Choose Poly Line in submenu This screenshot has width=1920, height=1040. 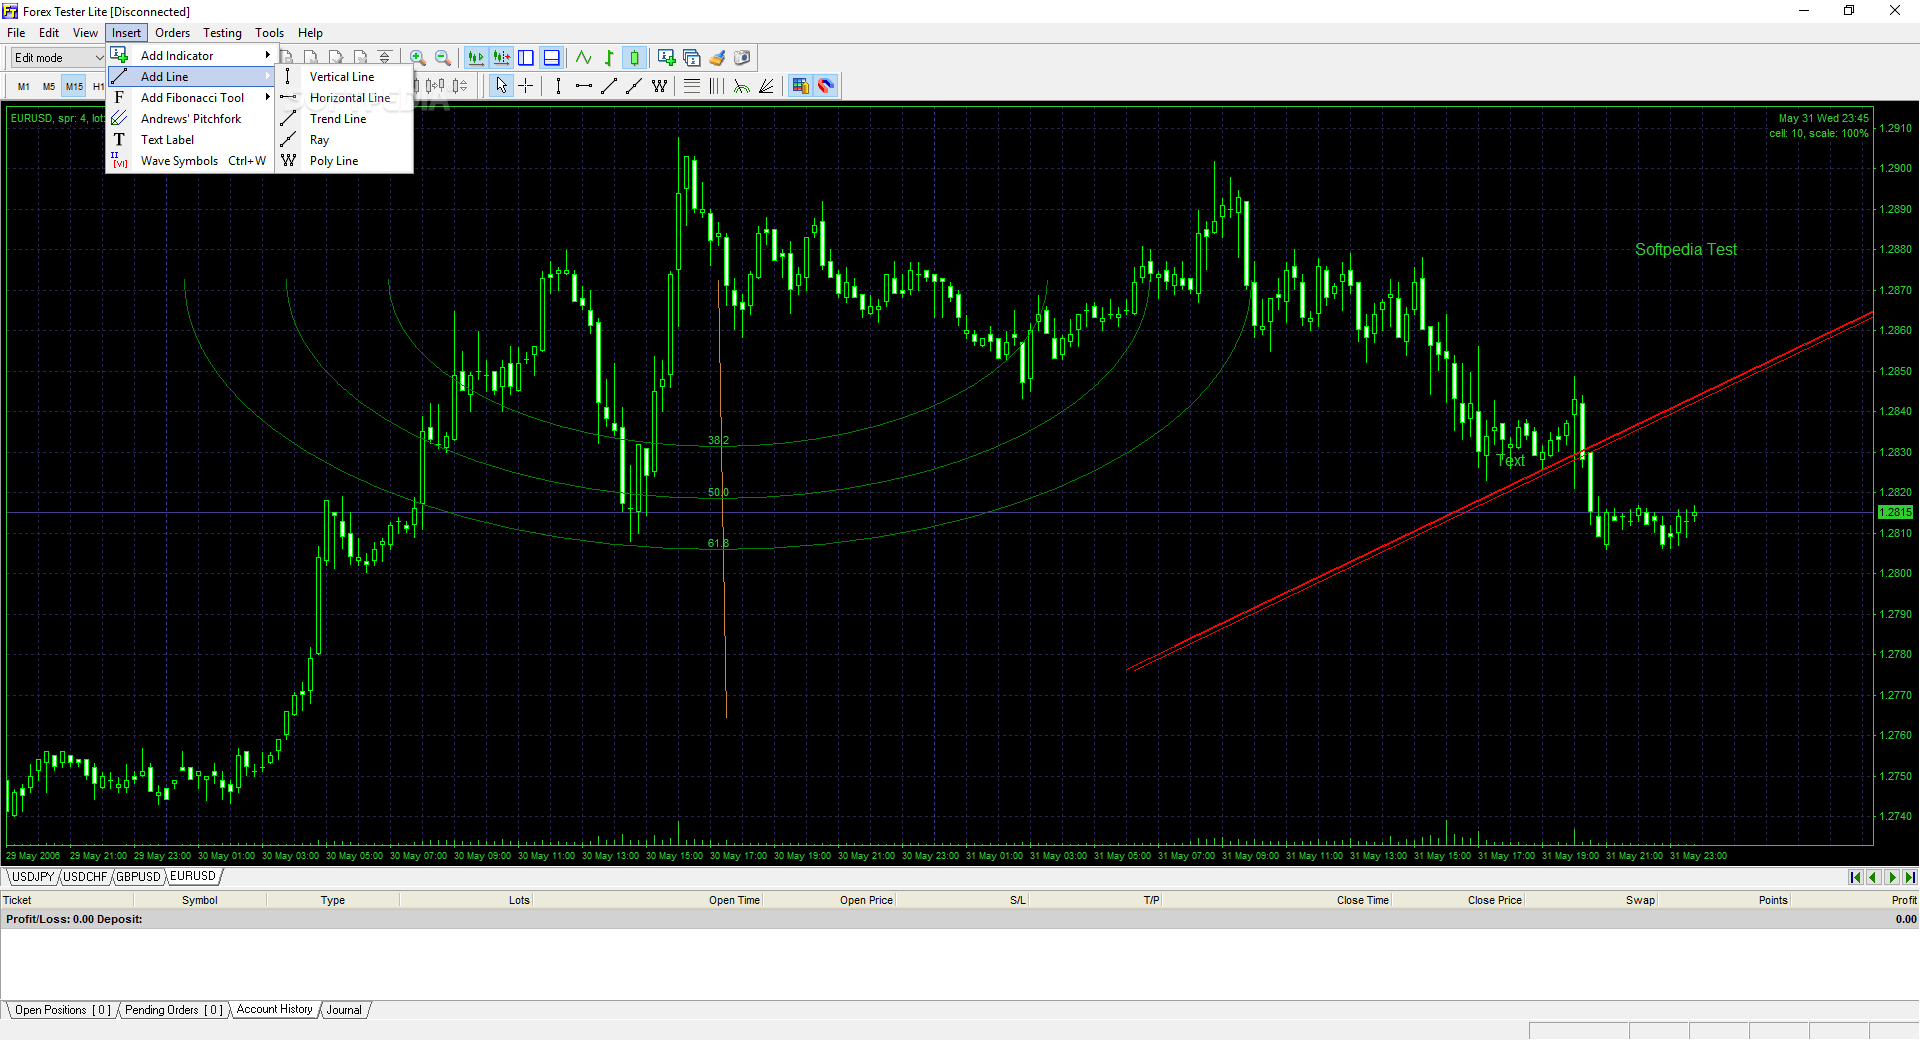coord(344,161)
